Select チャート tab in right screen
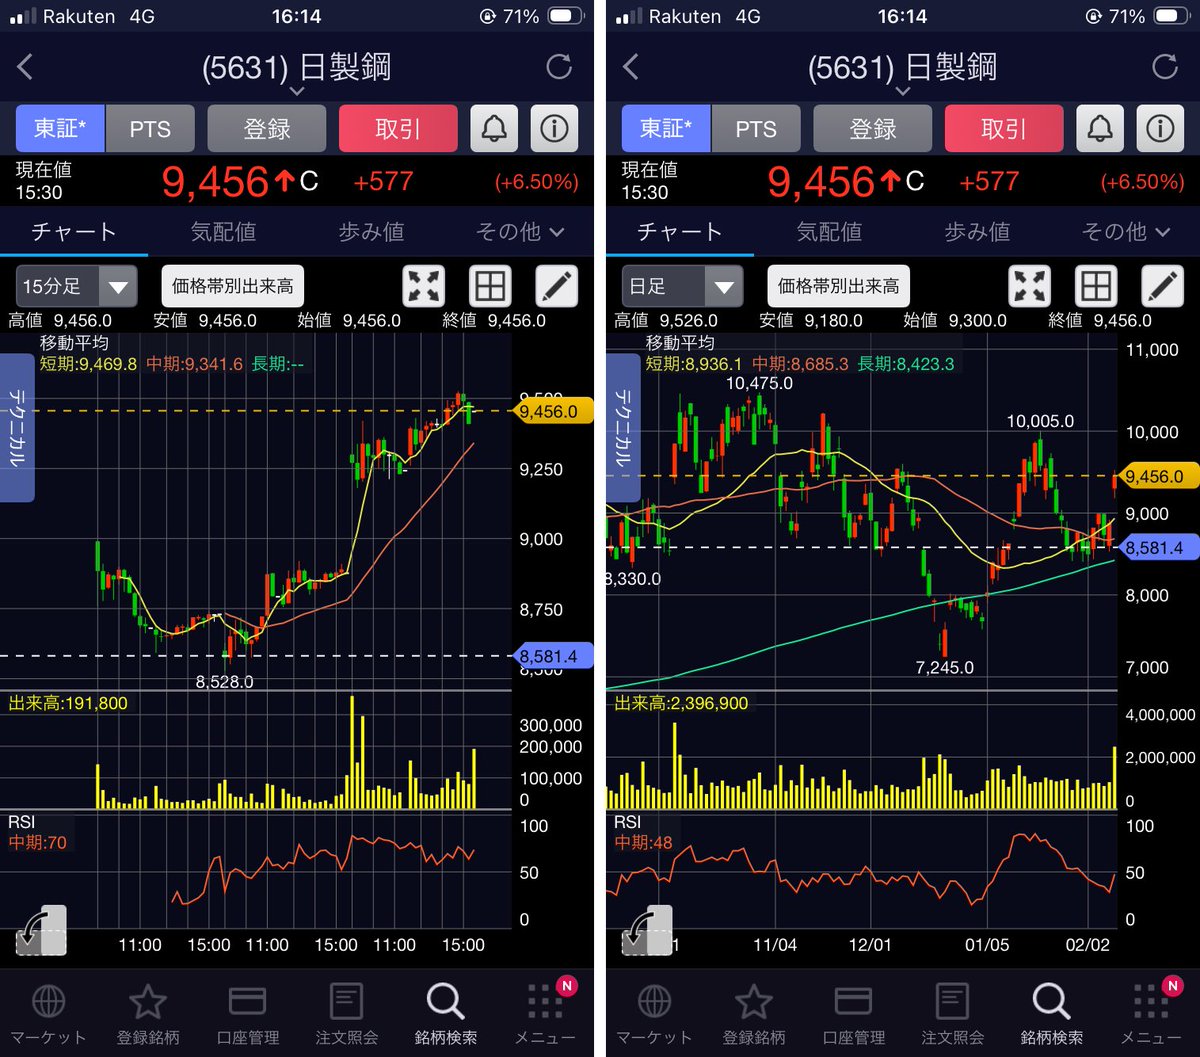The image size is (1200, 1057). click(680, 232)
